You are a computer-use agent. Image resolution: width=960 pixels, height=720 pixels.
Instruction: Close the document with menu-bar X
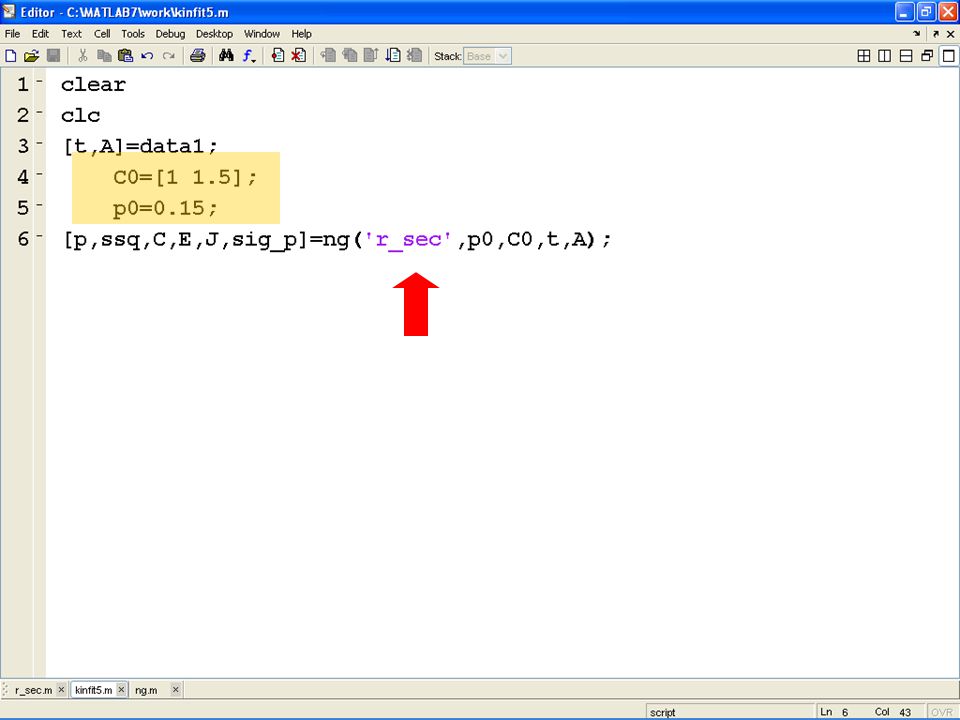pyautogui.click(x=950, y=34)
